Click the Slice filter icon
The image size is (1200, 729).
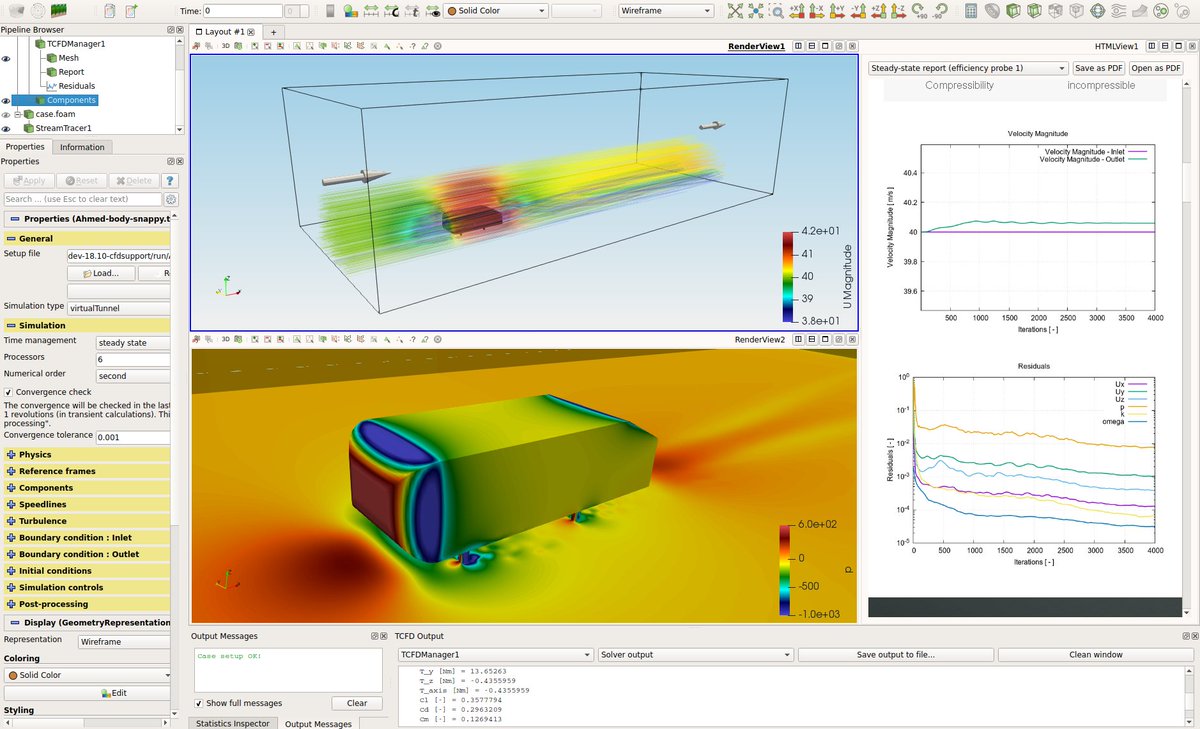[x=1033, y=11]
